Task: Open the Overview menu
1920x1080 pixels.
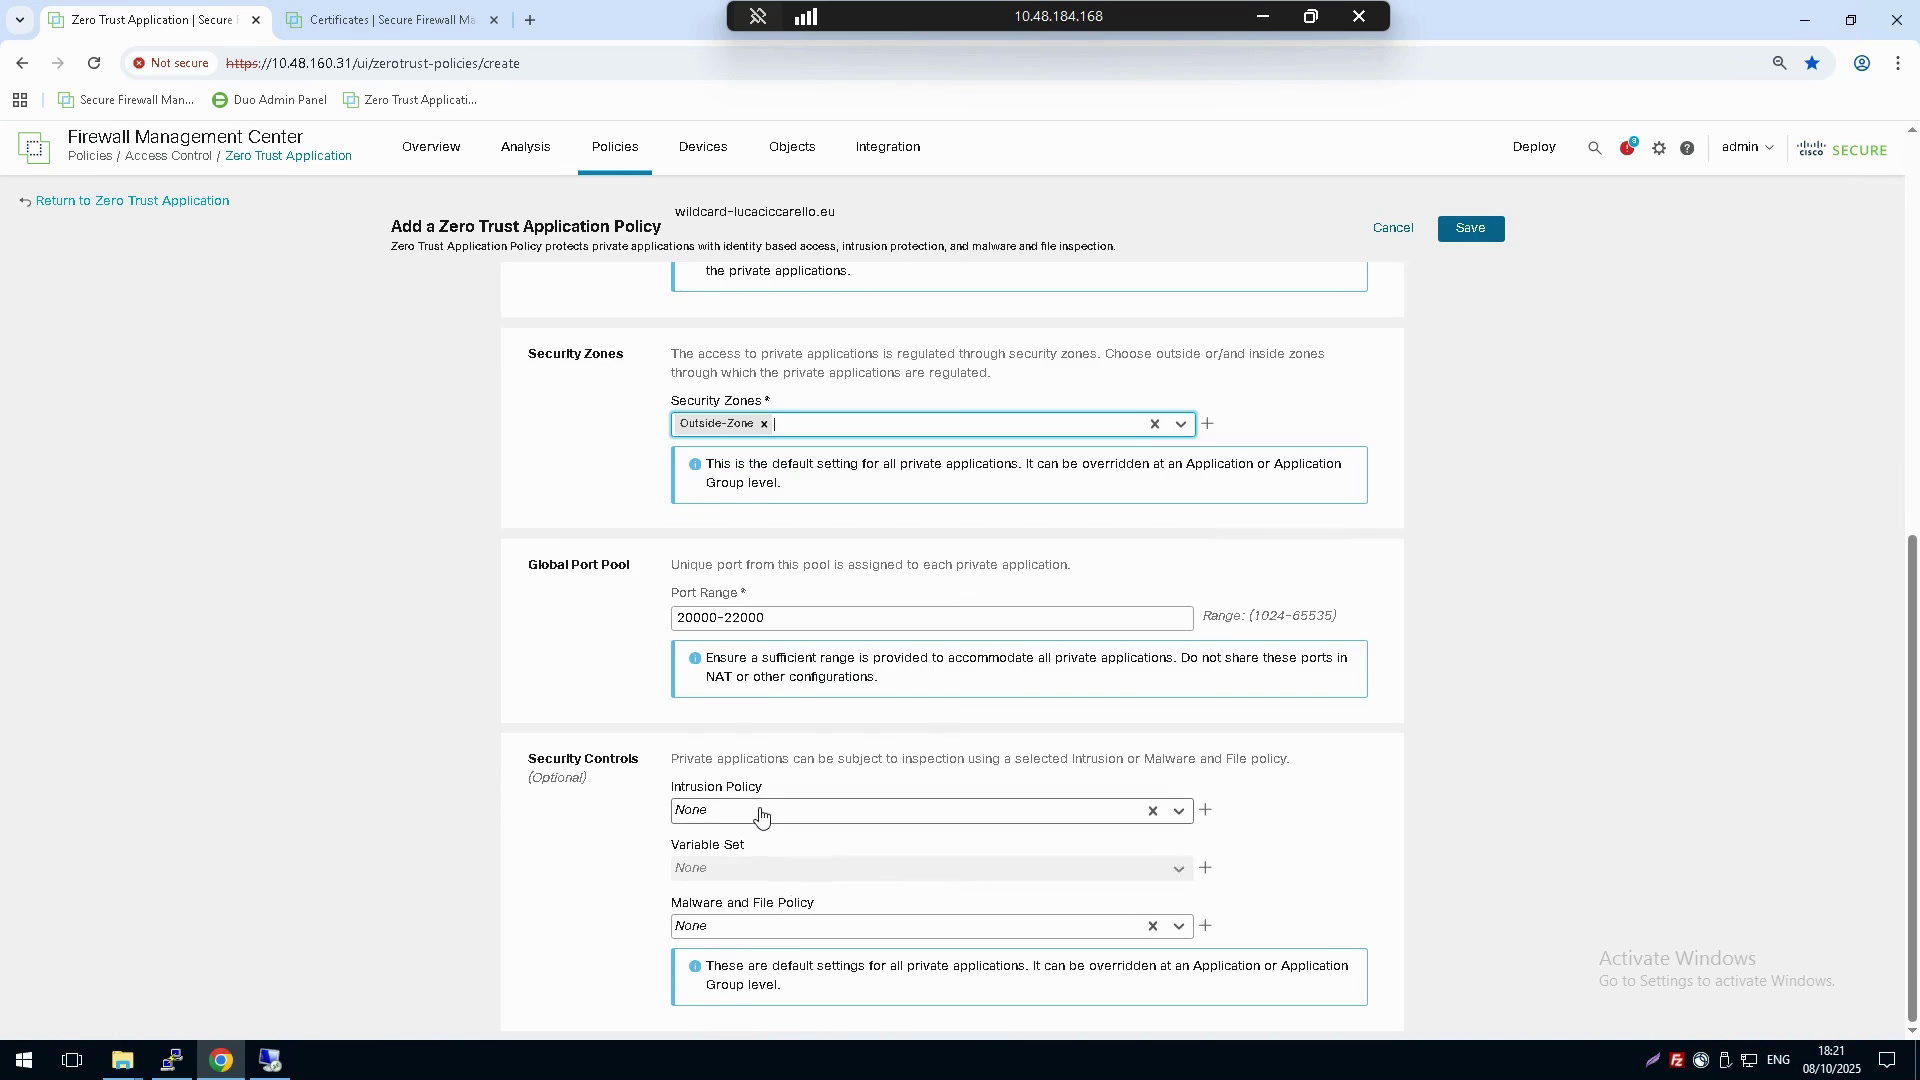Action: tap(431, 147)
